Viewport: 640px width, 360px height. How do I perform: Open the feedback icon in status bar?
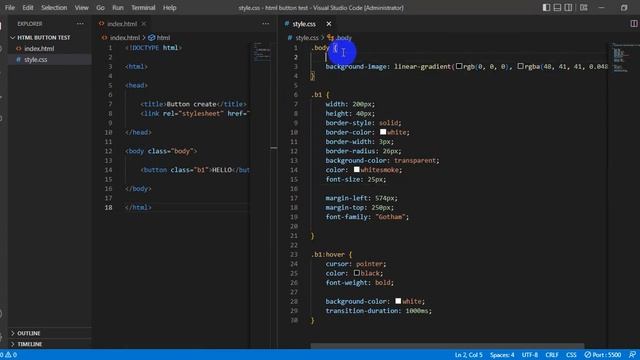click(632, 355)
